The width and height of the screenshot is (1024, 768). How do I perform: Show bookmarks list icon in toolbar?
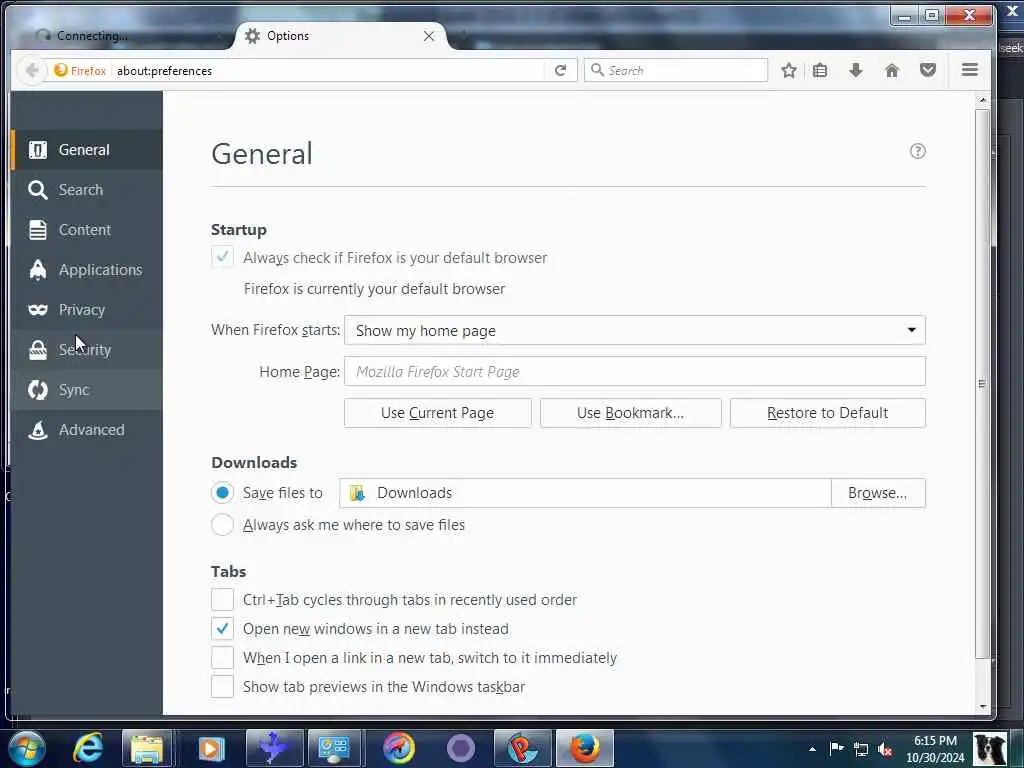tap(820, 70)
